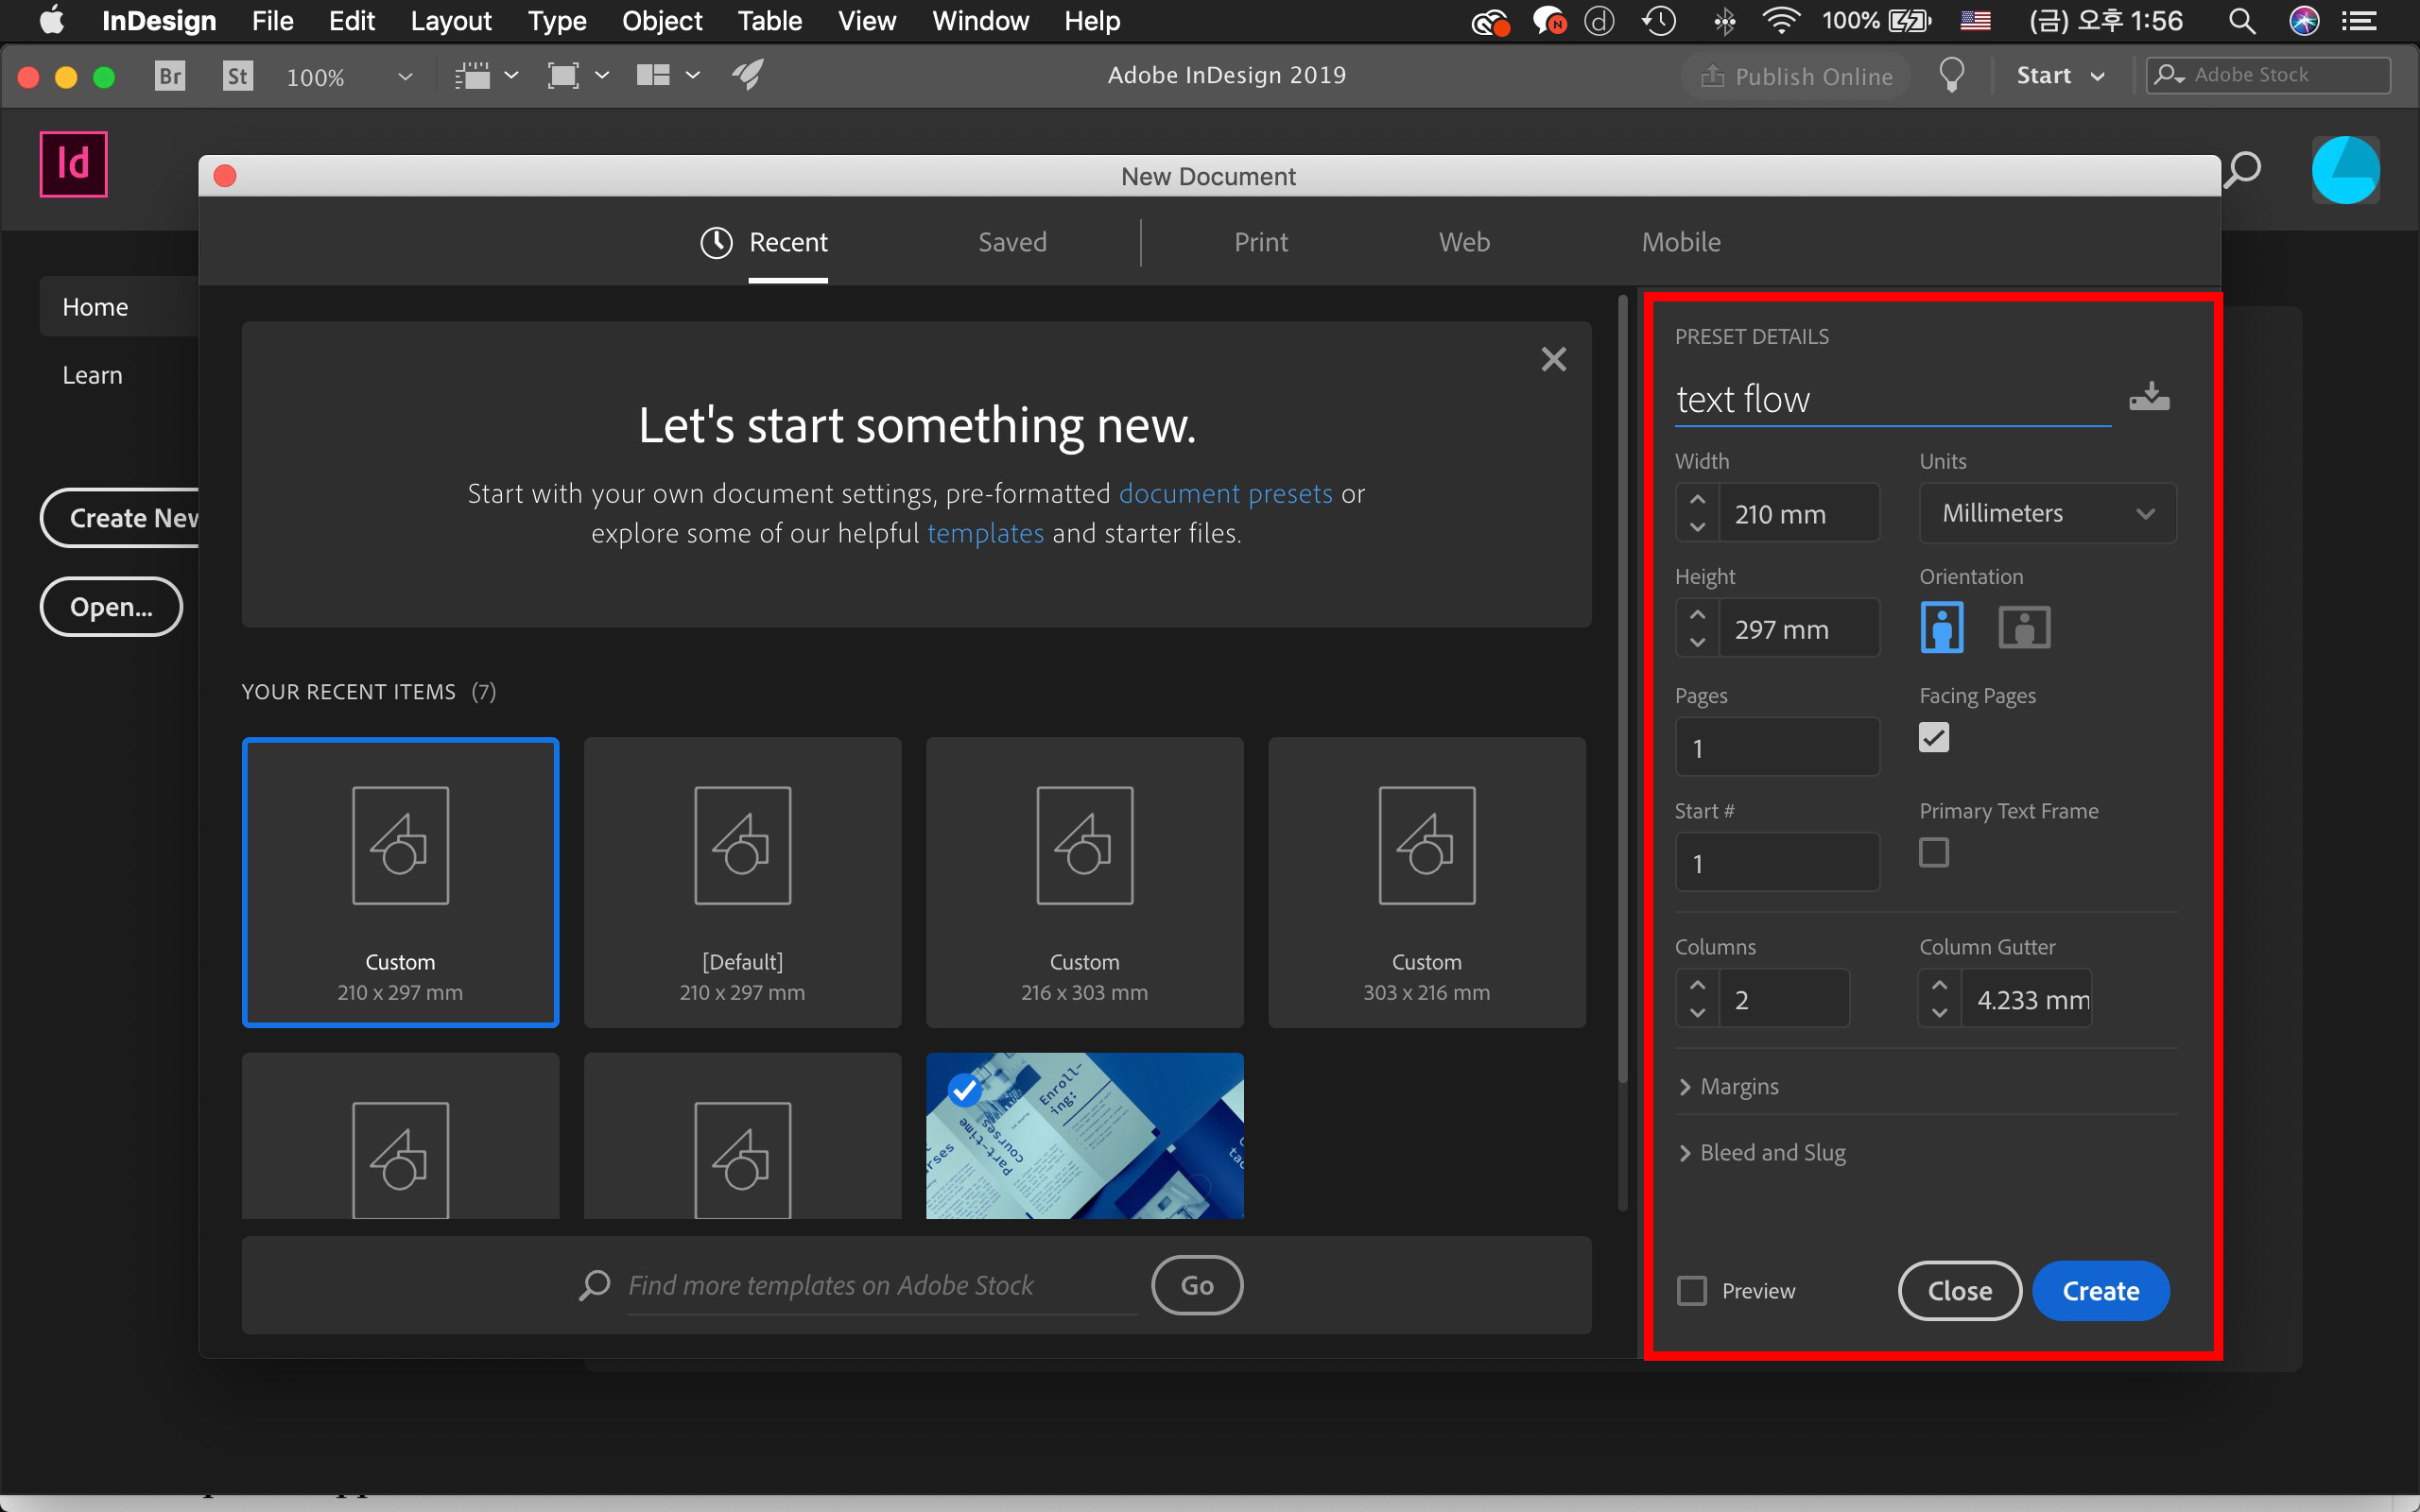
Task: Open the Type menu
Action: tap(557, 21)
